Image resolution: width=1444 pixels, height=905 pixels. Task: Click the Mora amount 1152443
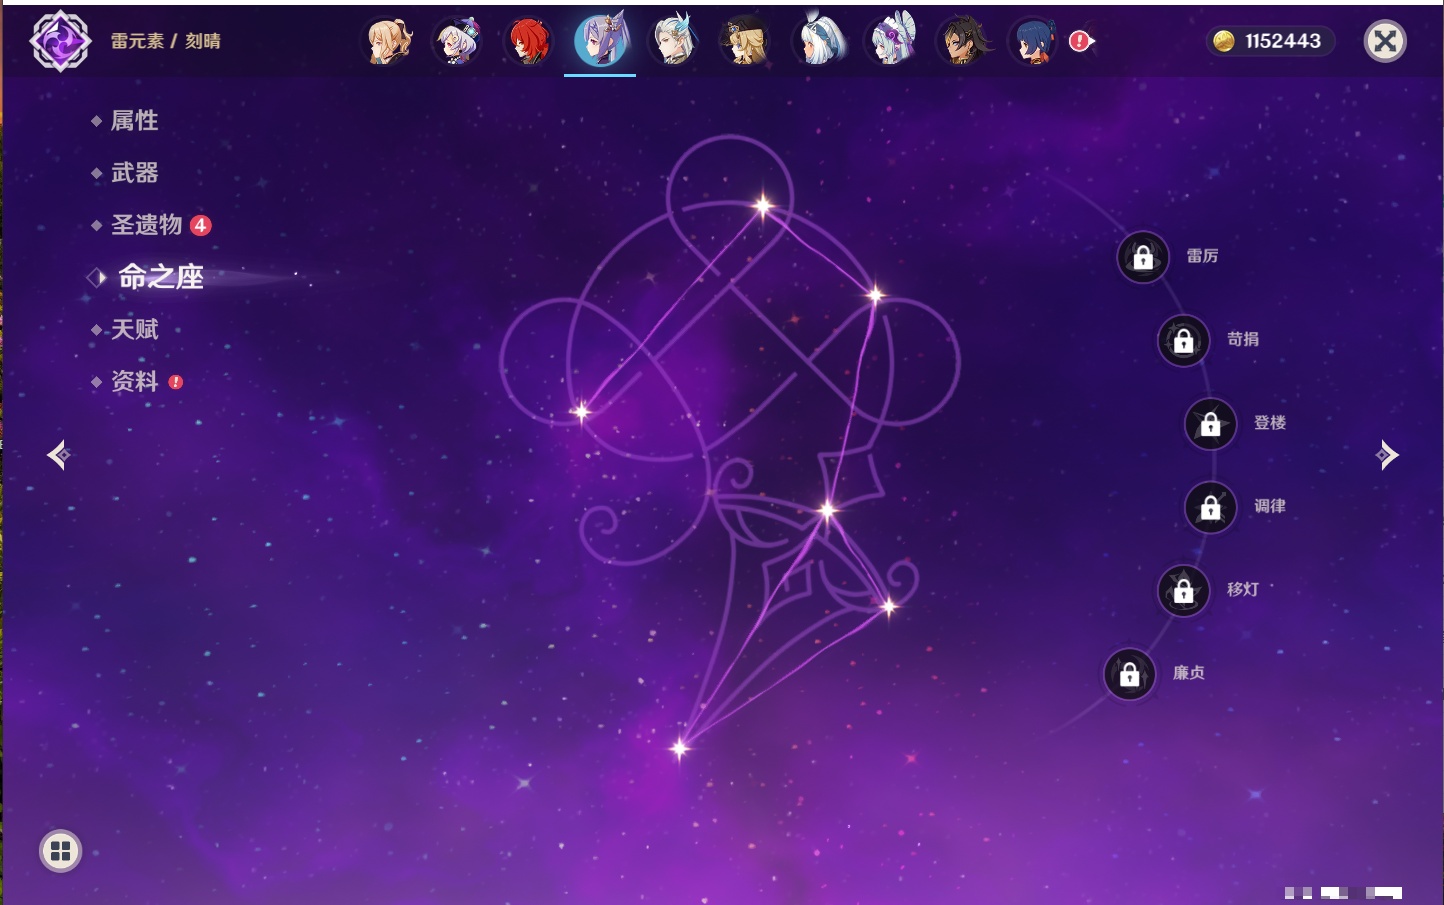[x=1283, y=41]
